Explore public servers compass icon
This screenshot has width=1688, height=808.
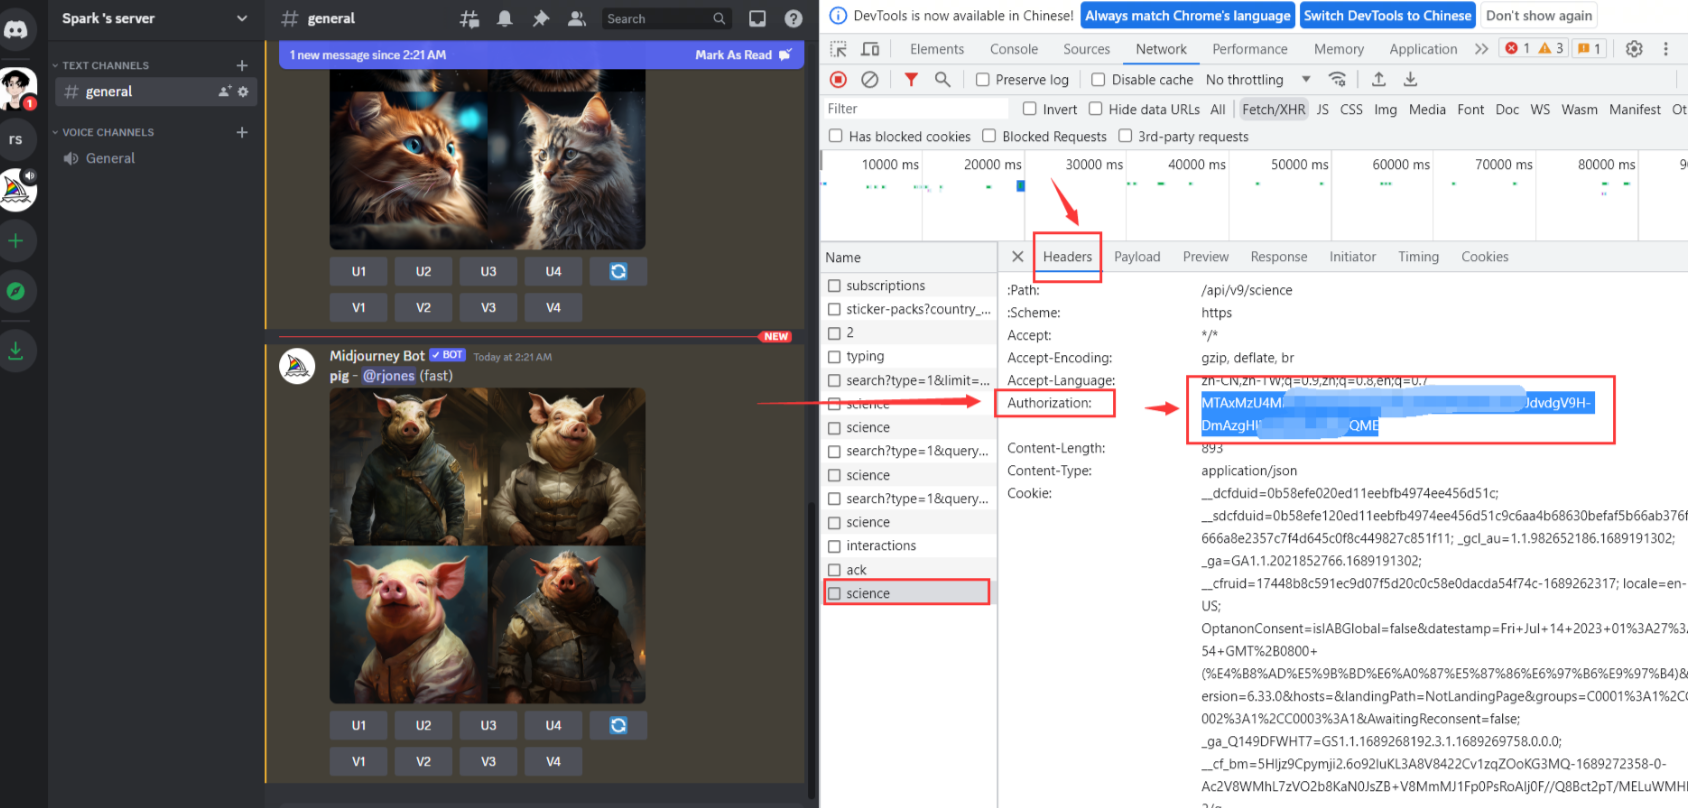(16, 291)
